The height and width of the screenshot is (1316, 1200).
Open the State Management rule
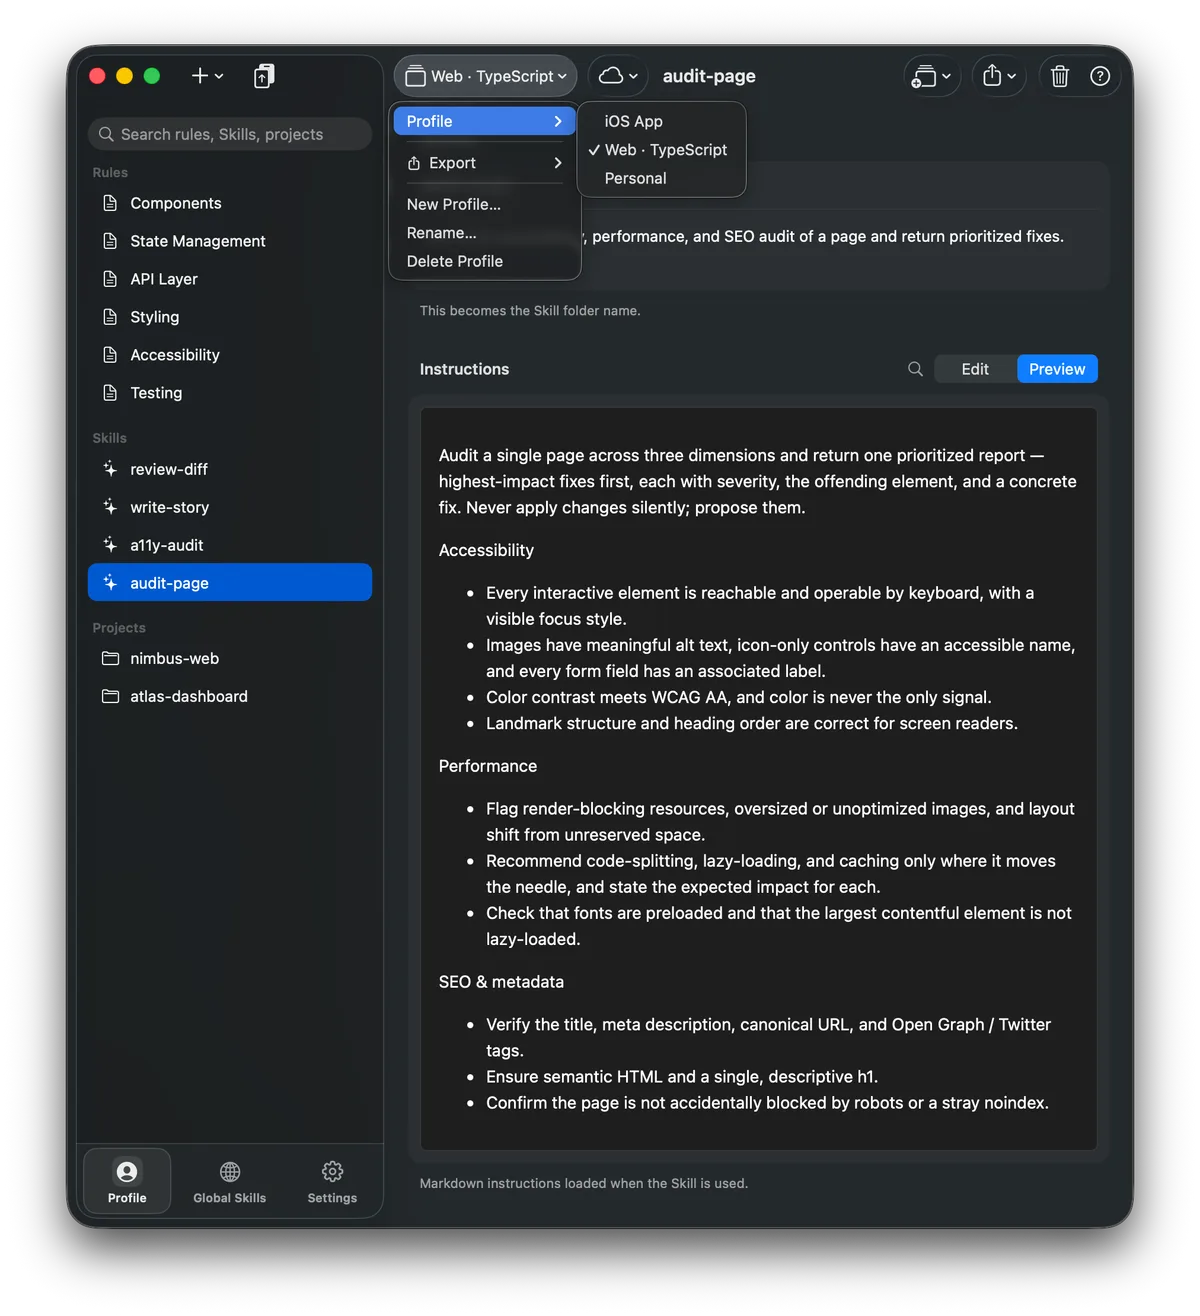point(230,241)
